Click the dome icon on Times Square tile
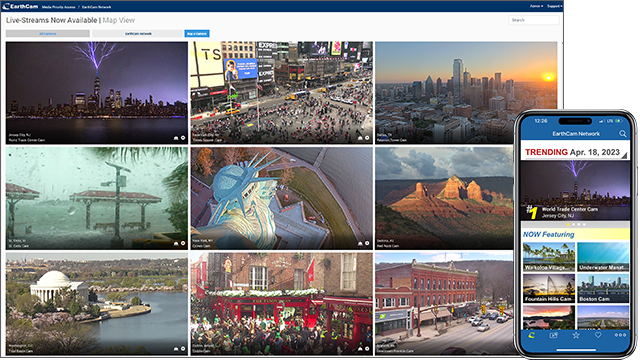The image size is (640, 360). (x=360, y=138)
